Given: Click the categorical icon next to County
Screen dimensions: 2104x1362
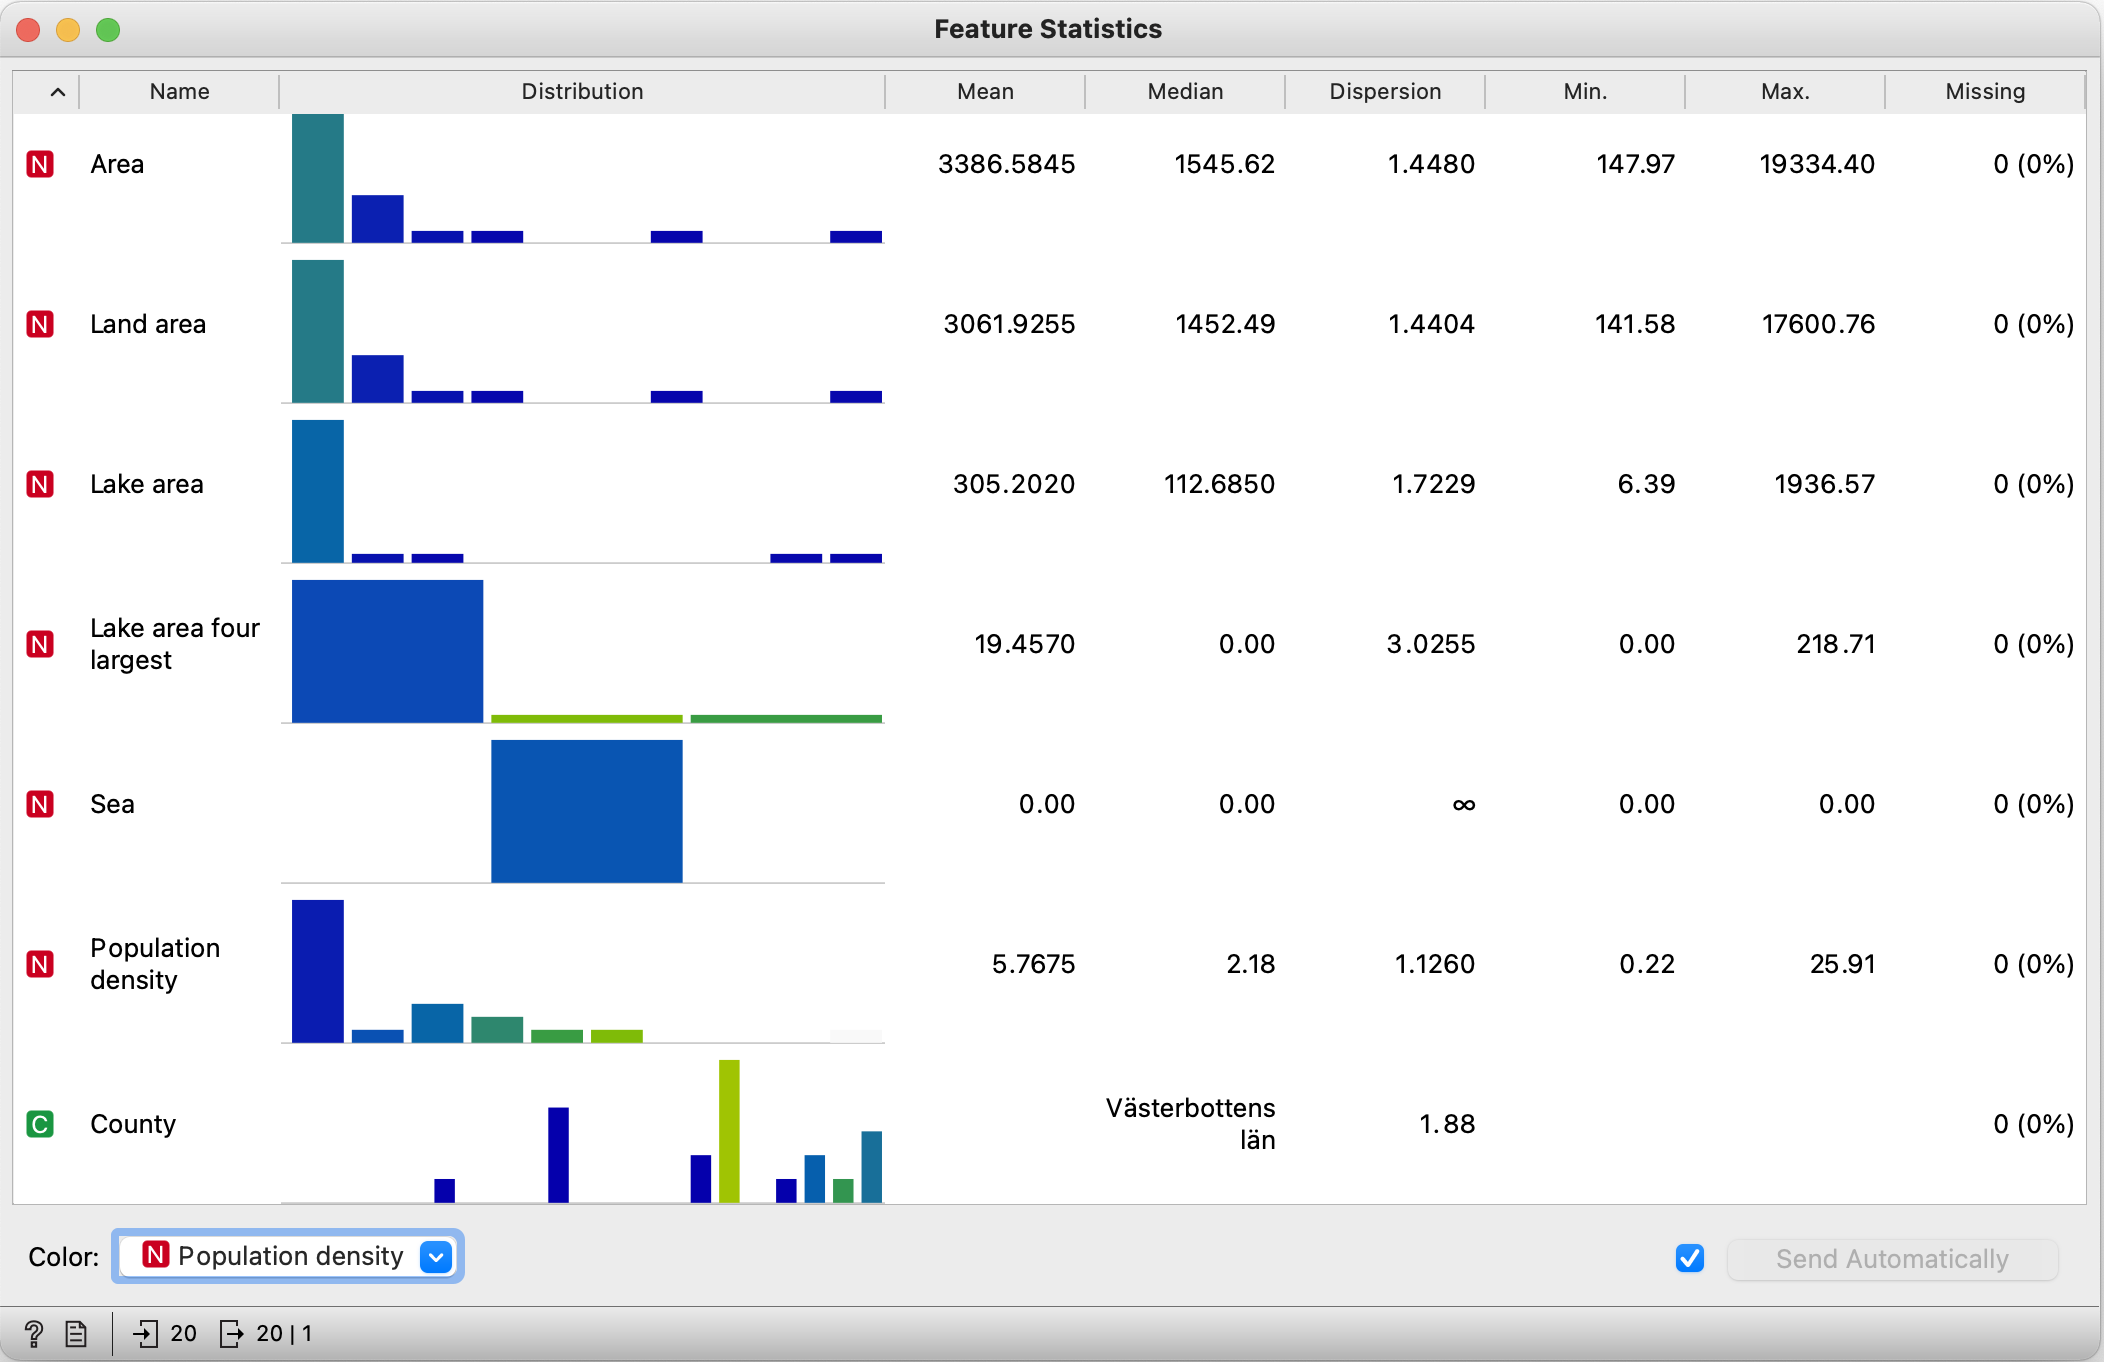Looking at the screenshot, I should pyautogui.click(x=40, y=1124).
